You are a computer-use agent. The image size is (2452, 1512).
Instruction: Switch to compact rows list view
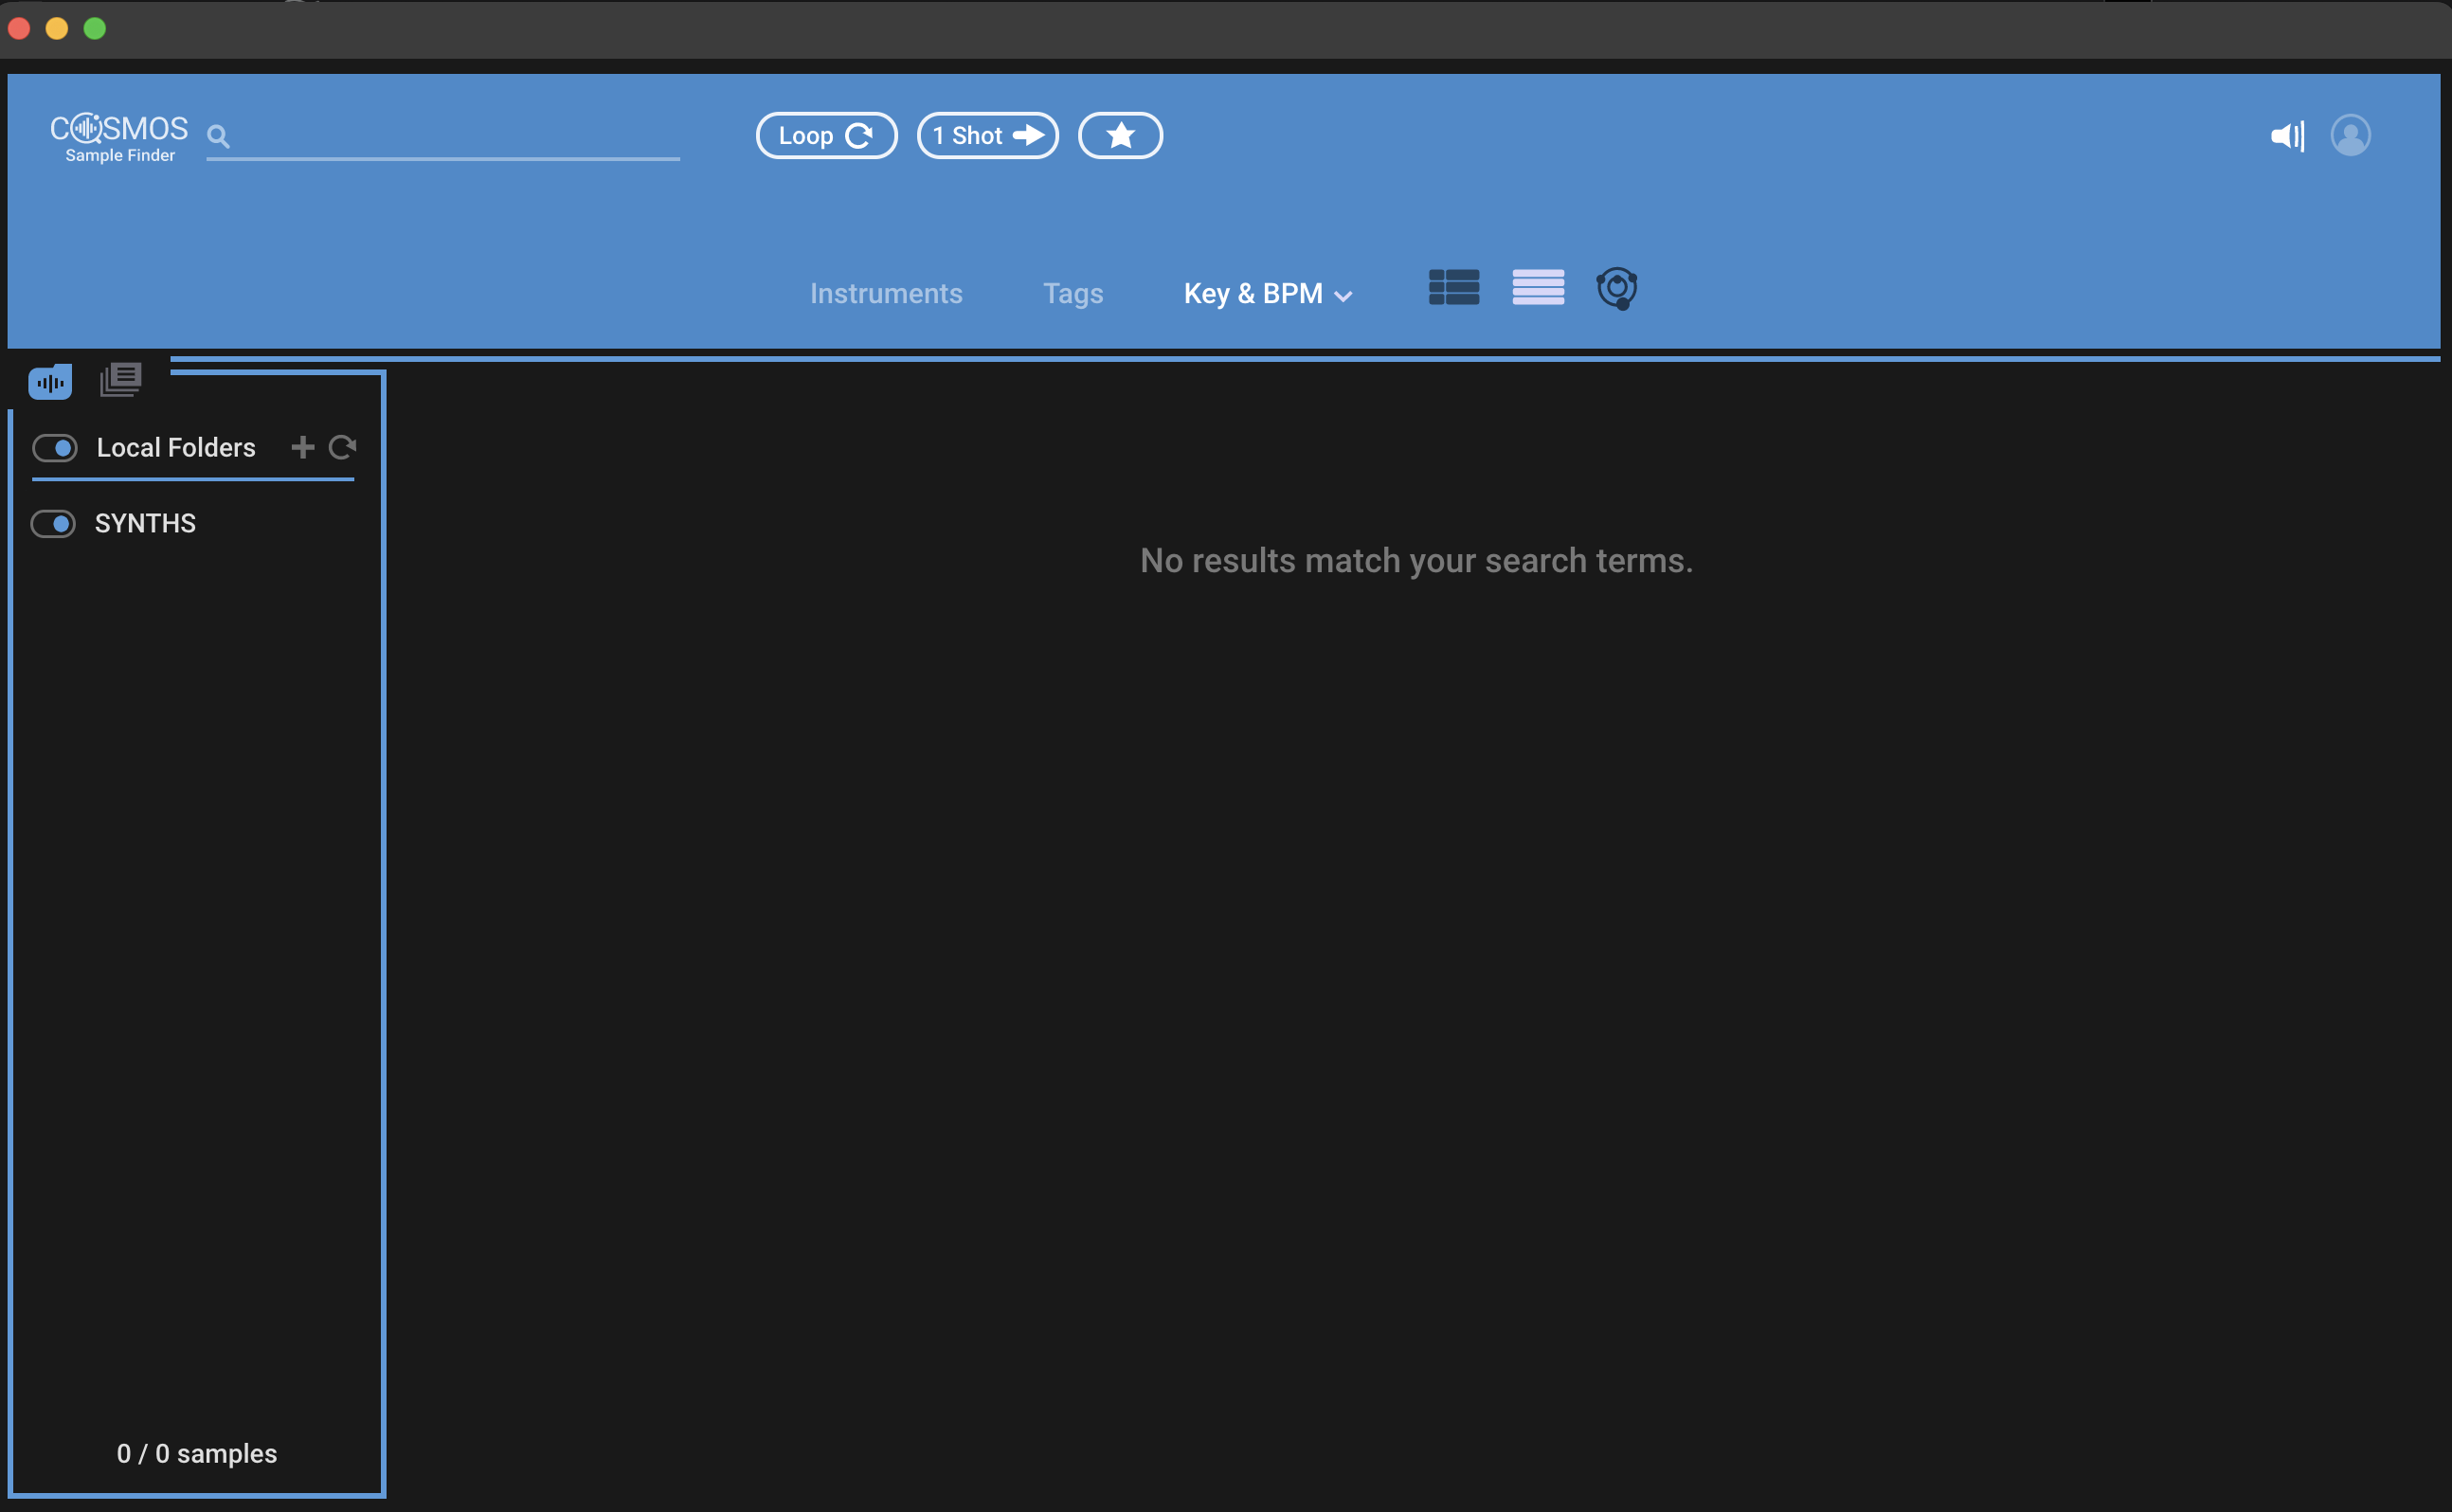[1537, 288]
